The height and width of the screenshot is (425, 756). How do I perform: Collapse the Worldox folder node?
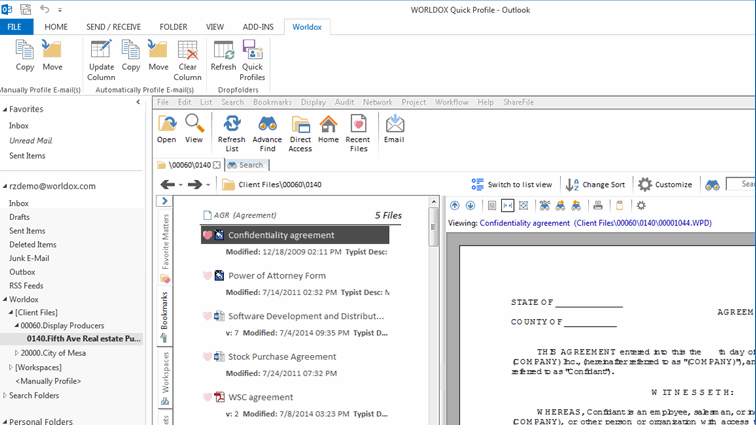[x=5, y=299]
